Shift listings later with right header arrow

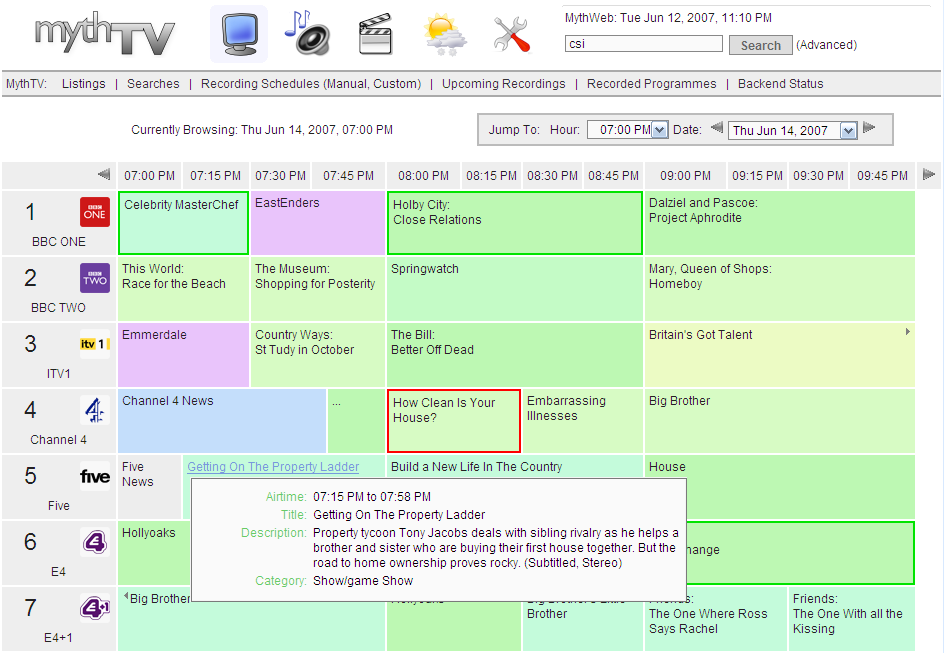click(928, 175)
